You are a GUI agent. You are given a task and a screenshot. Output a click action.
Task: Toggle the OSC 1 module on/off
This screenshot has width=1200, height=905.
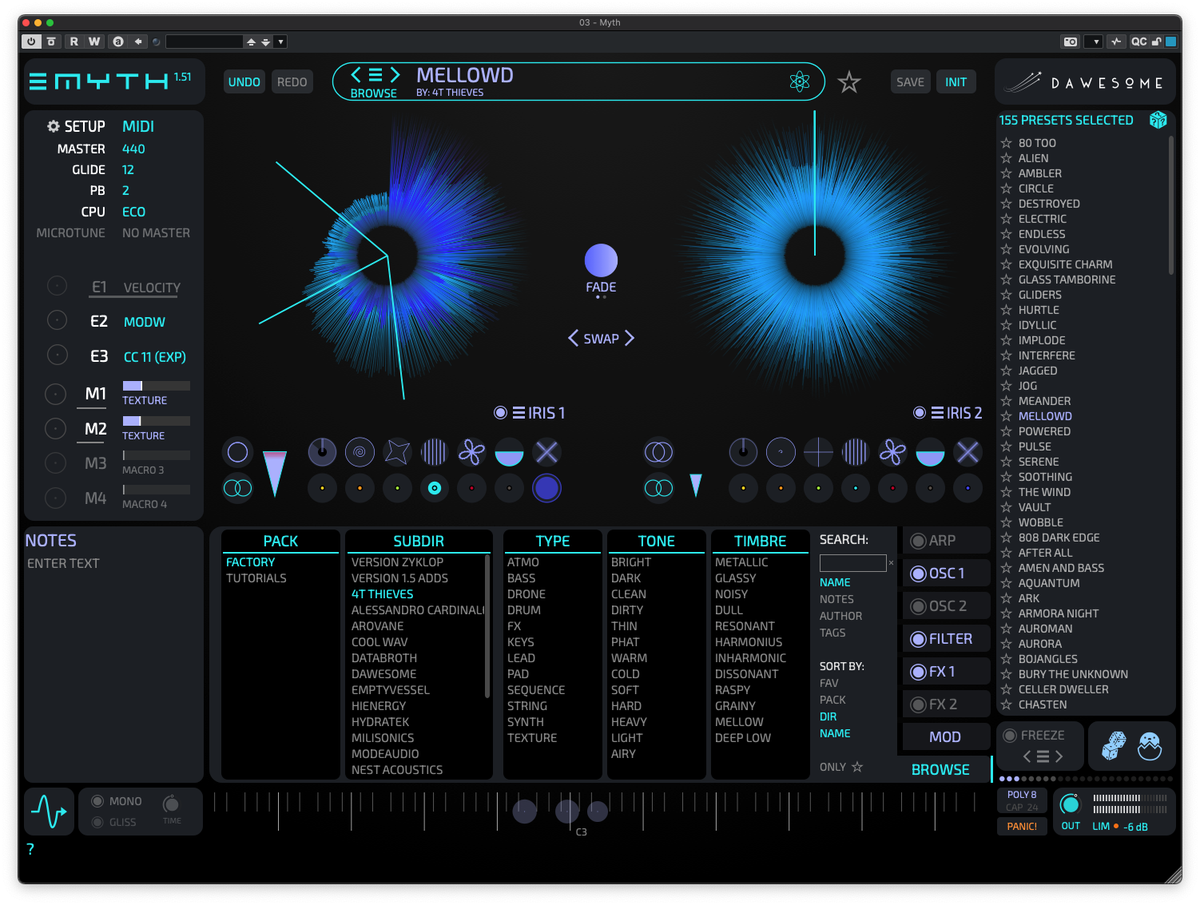click(917, 573)
